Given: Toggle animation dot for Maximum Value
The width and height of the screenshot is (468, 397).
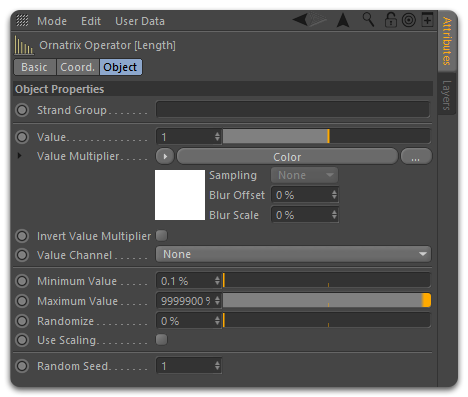Looking at the screenshot, I should click(x=22, y=301).
